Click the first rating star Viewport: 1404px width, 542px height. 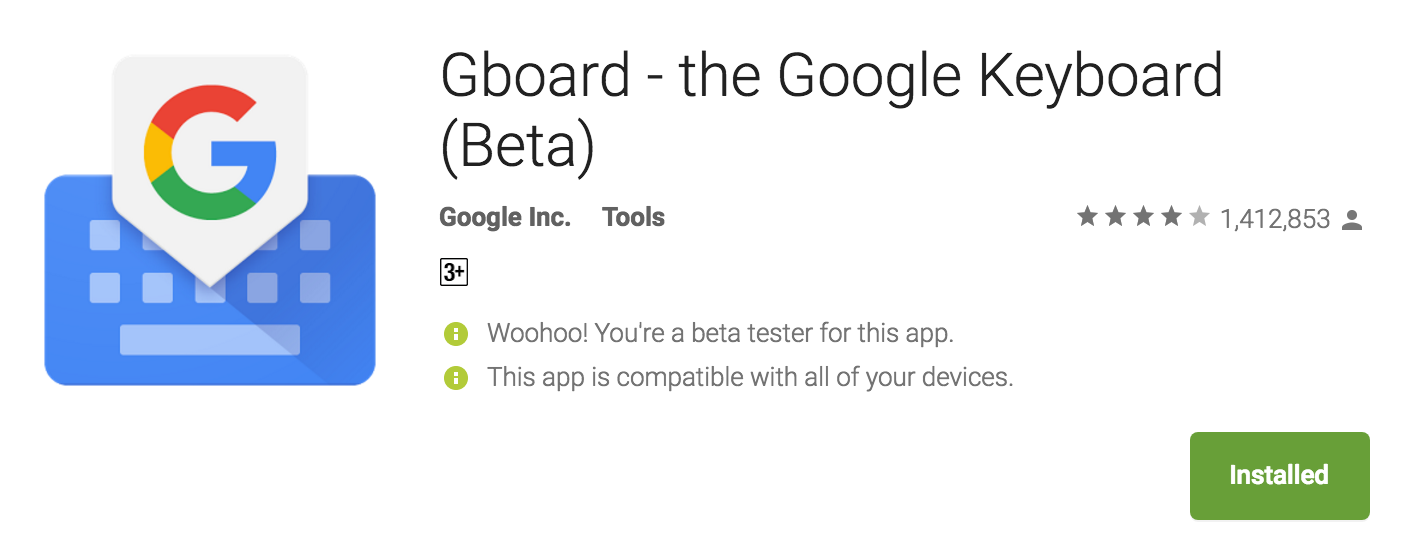pyautogui.click(x=1087, y=217)
